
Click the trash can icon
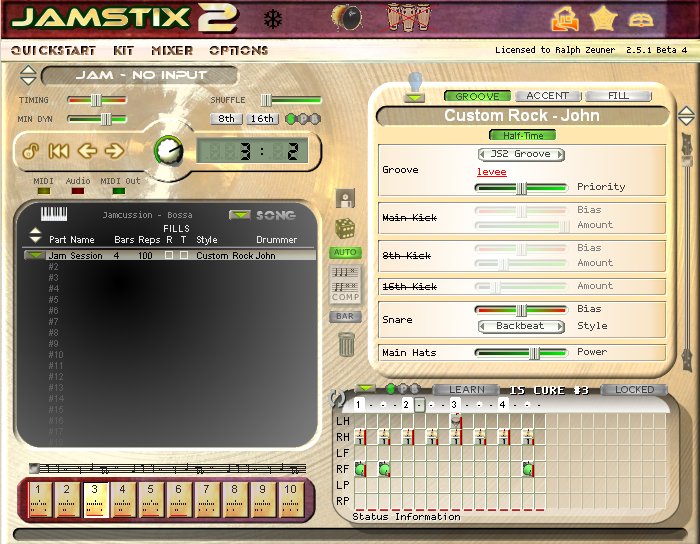pos(346,345)
